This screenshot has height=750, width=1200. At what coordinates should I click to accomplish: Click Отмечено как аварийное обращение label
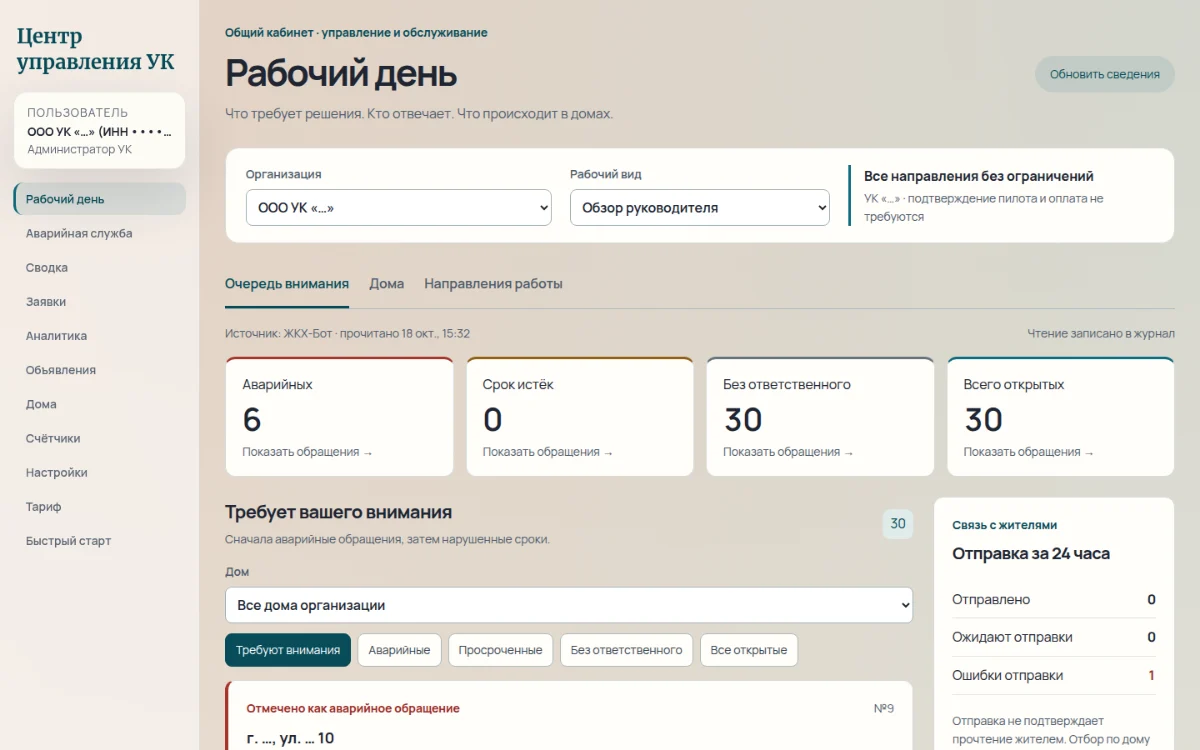(x=353, y=708)
